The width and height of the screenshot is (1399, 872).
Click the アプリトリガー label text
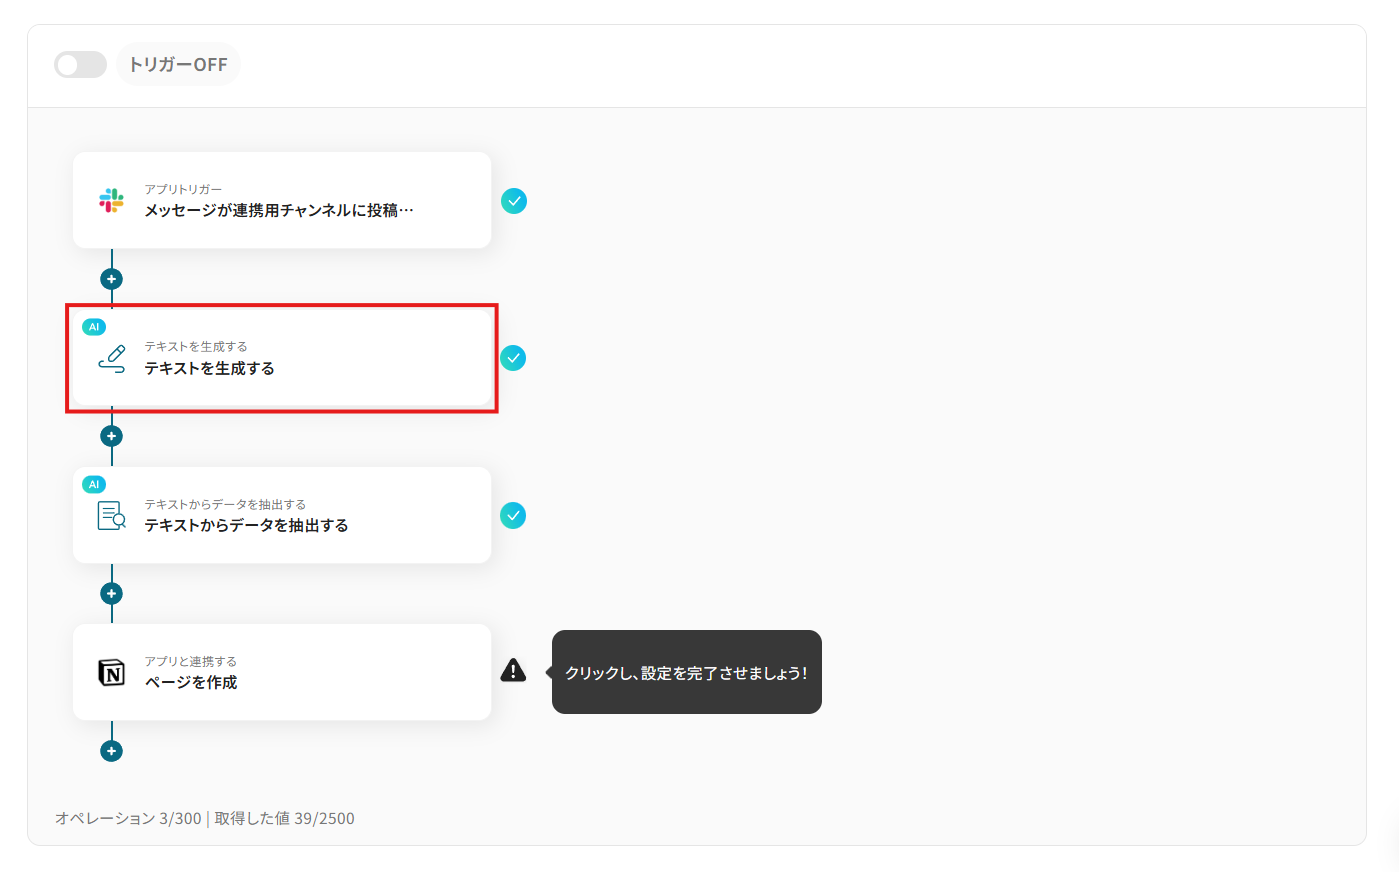[183, 189]
